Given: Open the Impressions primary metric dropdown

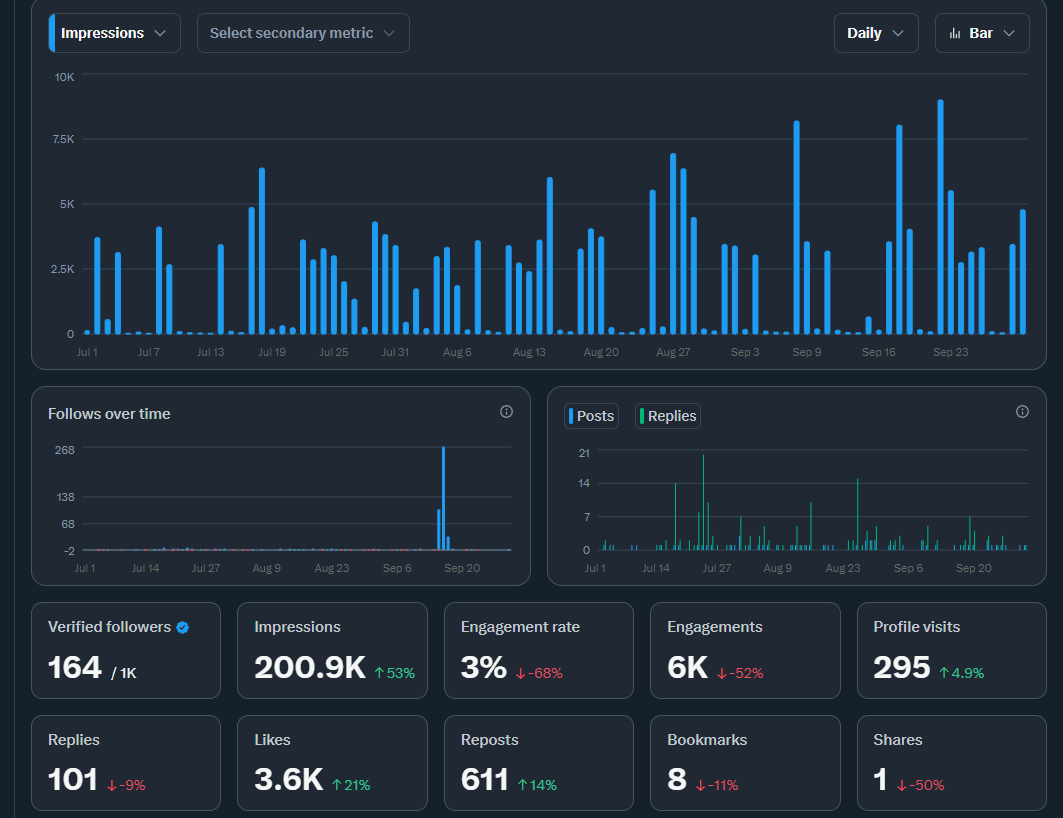Looking at the screenshot, I should pos(115,33).
